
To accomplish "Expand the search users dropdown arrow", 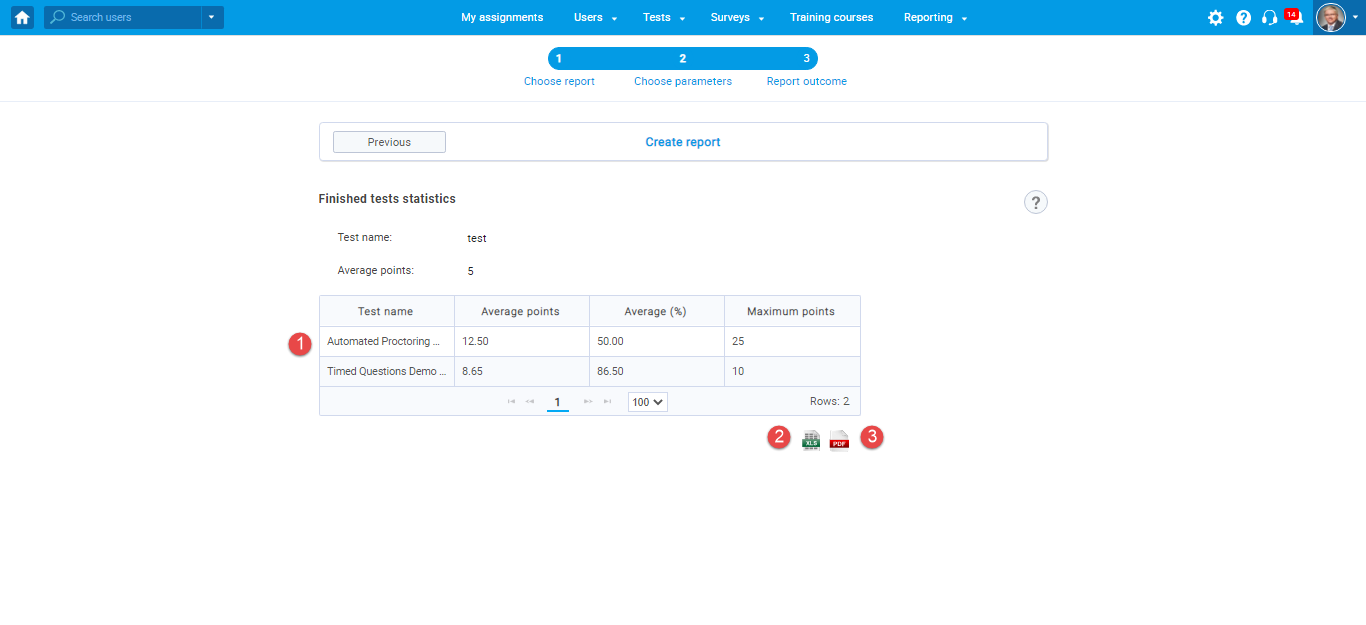I will [212, 17].
